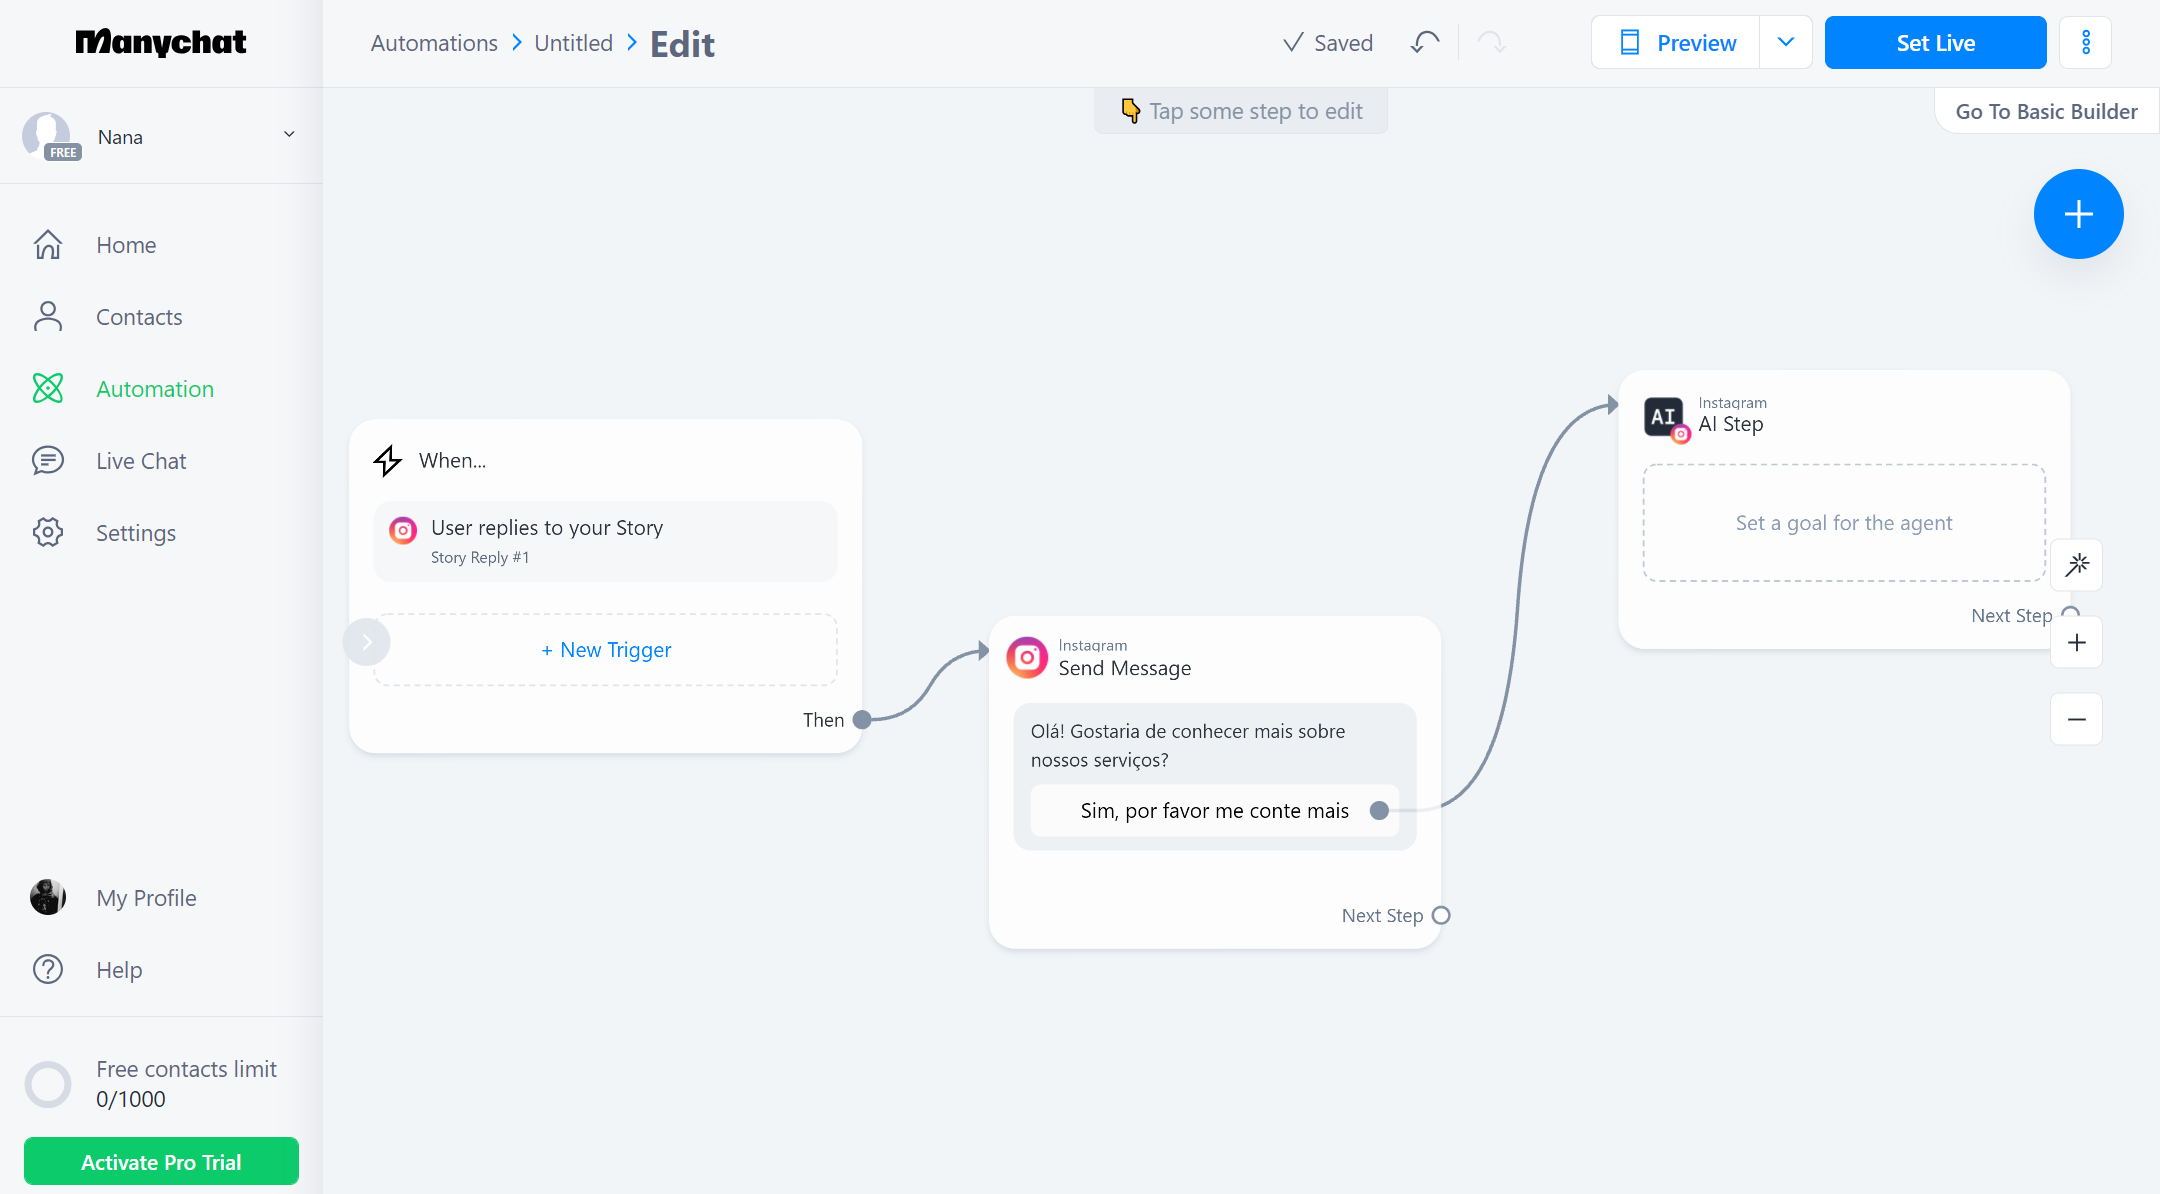Click the Home label in sidebar
The width and height of the screenshot is (2160, 1194).
(x=126, y=245)
